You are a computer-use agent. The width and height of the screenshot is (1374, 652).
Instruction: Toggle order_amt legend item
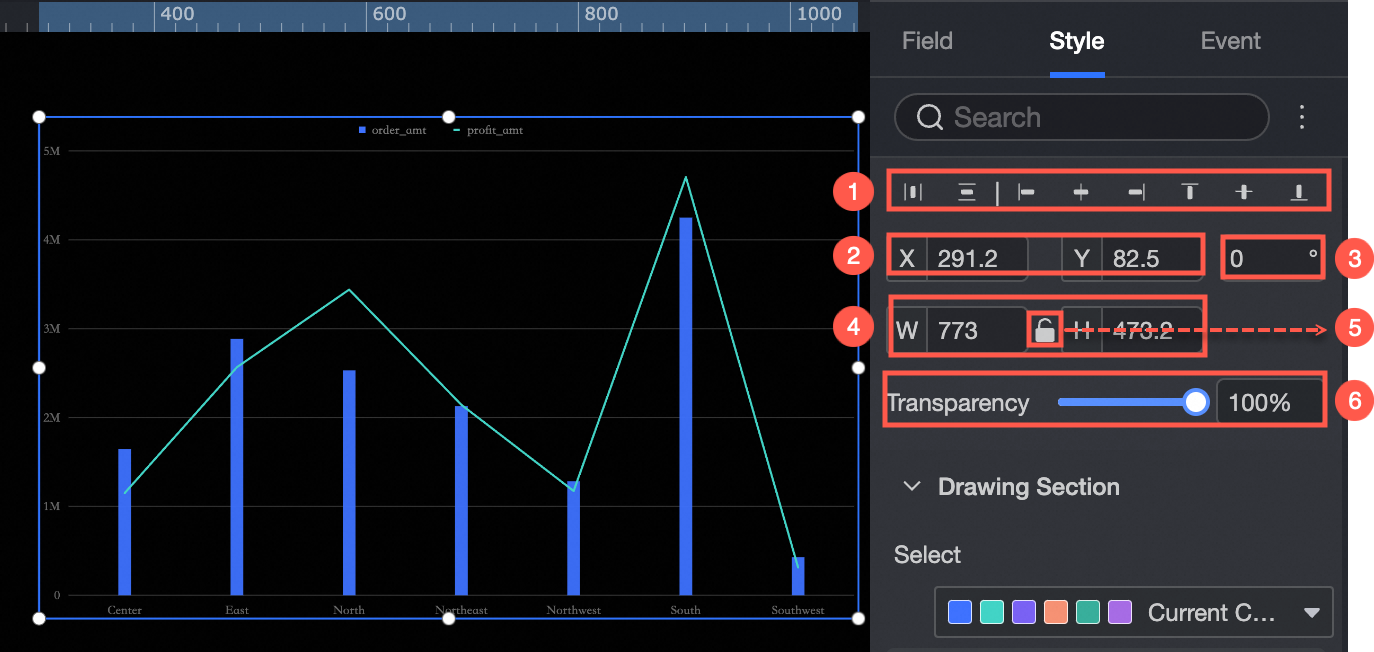(393, 130)
